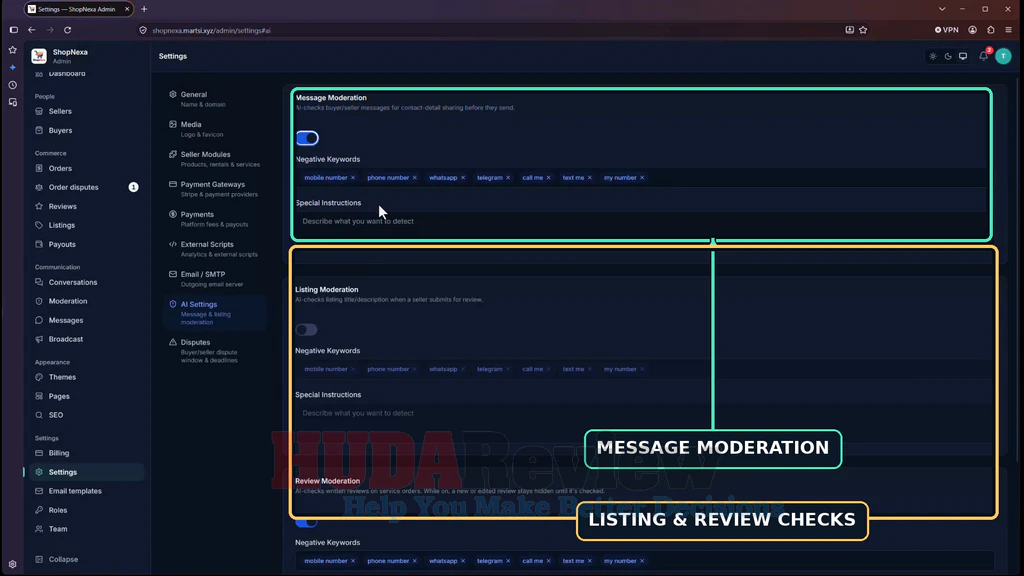Open General settings section

pyautogui.click(x=216, y=99)
